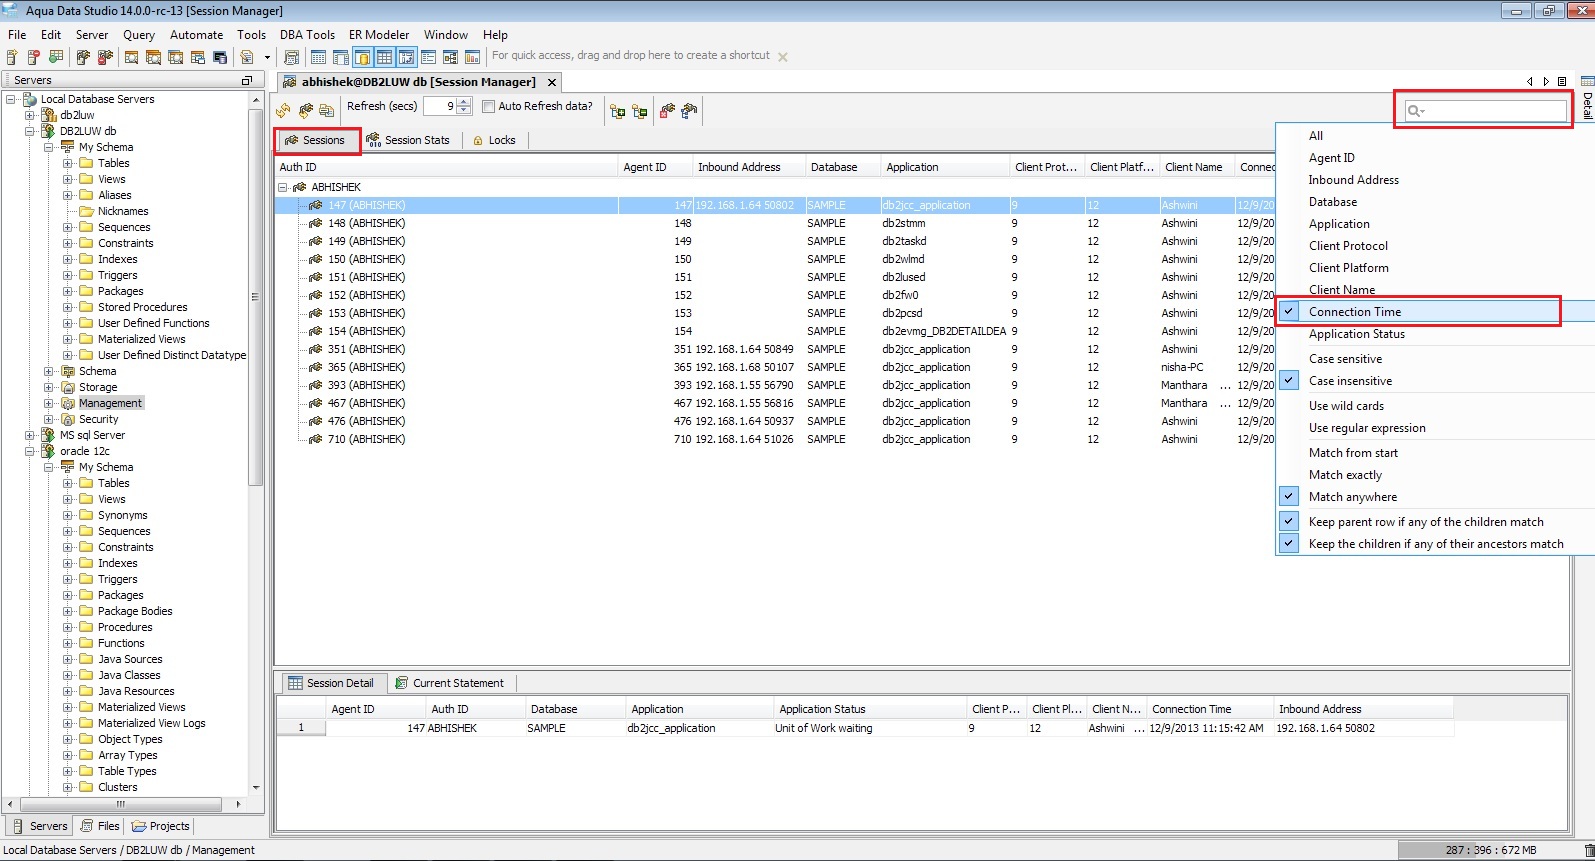Open the Query menu
This screenshot has width=1595, height=861.
(139, 34)
